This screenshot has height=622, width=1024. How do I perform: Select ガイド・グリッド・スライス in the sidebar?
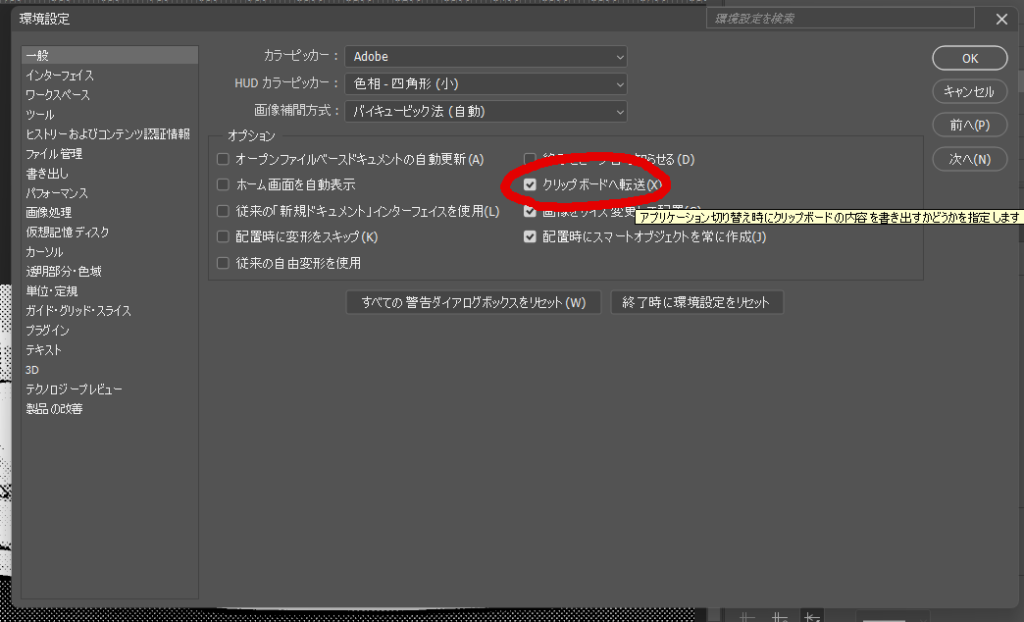78,311
